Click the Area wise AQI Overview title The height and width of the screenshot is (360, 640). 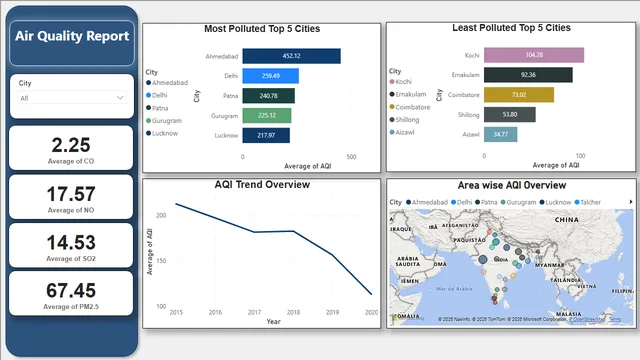(512, 185)
